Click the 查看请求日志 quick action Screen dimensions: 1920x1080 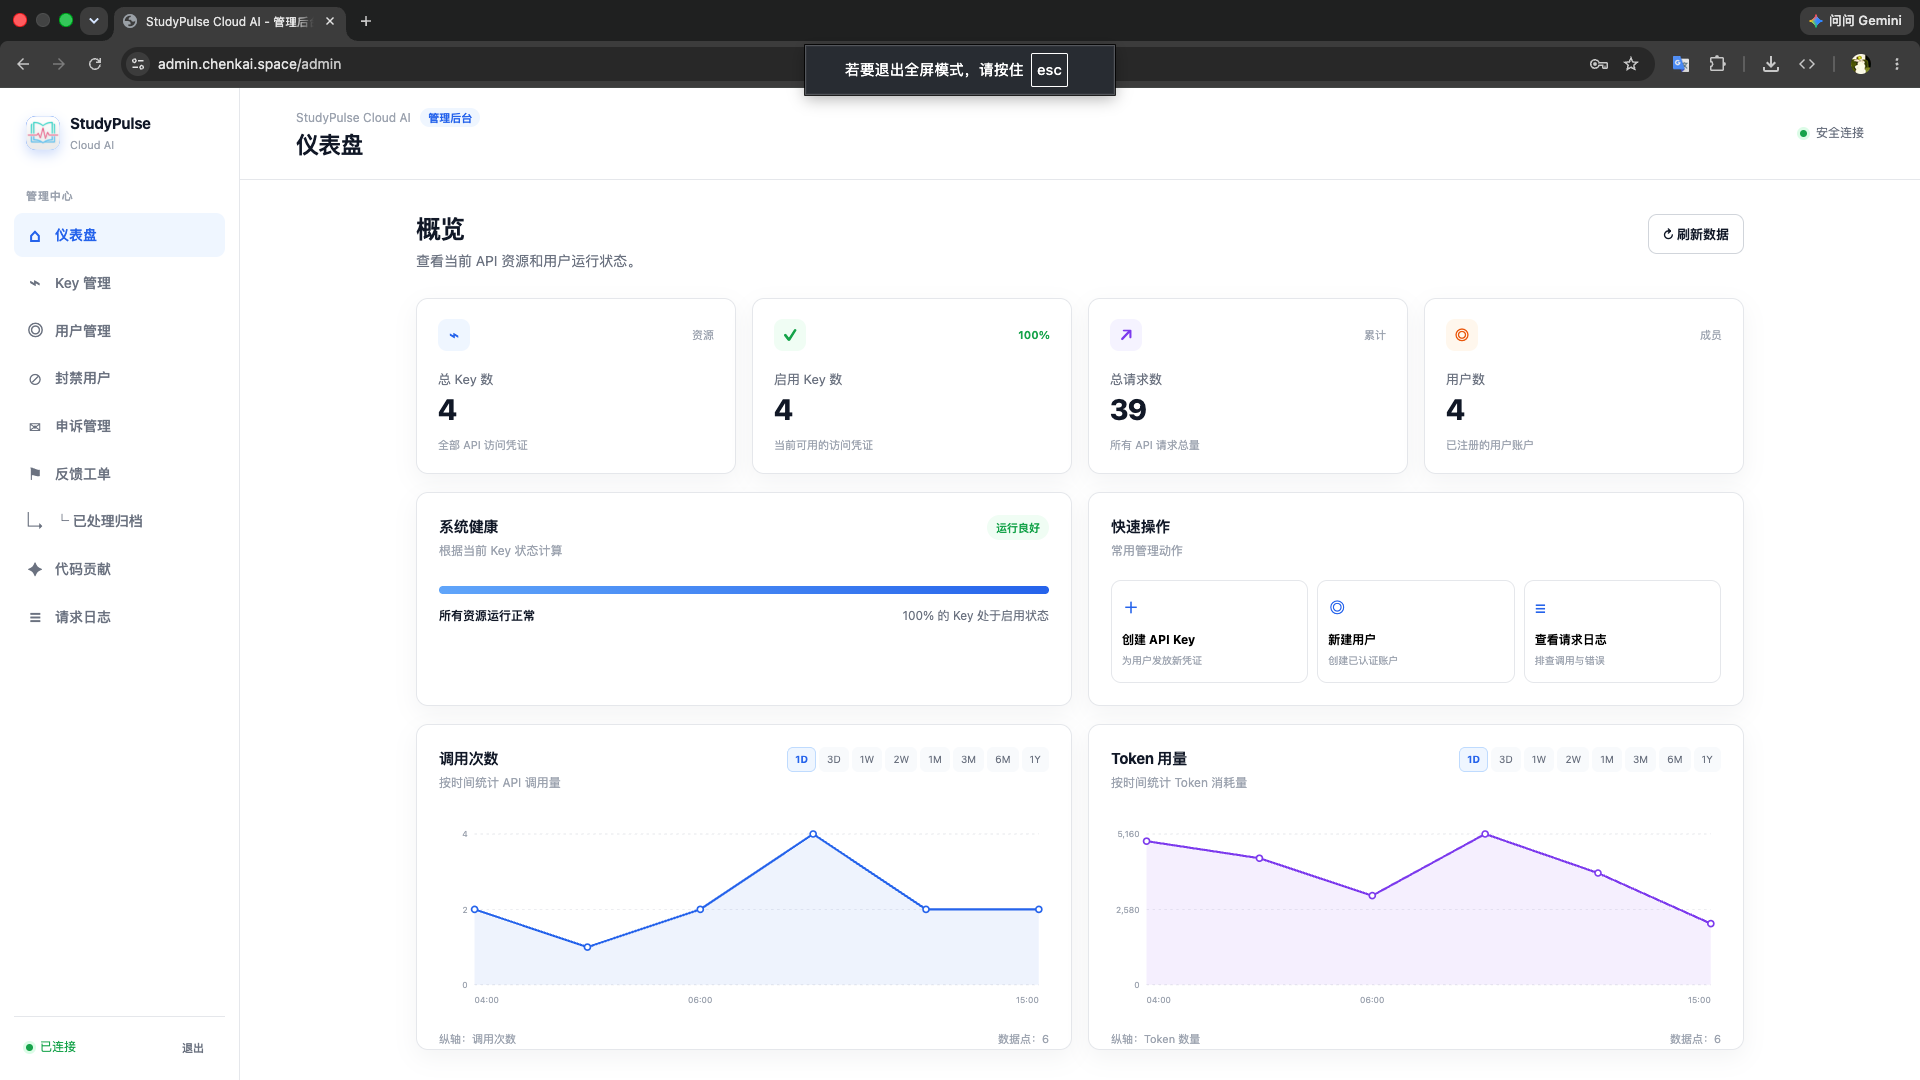click(x=1622, y=632)
